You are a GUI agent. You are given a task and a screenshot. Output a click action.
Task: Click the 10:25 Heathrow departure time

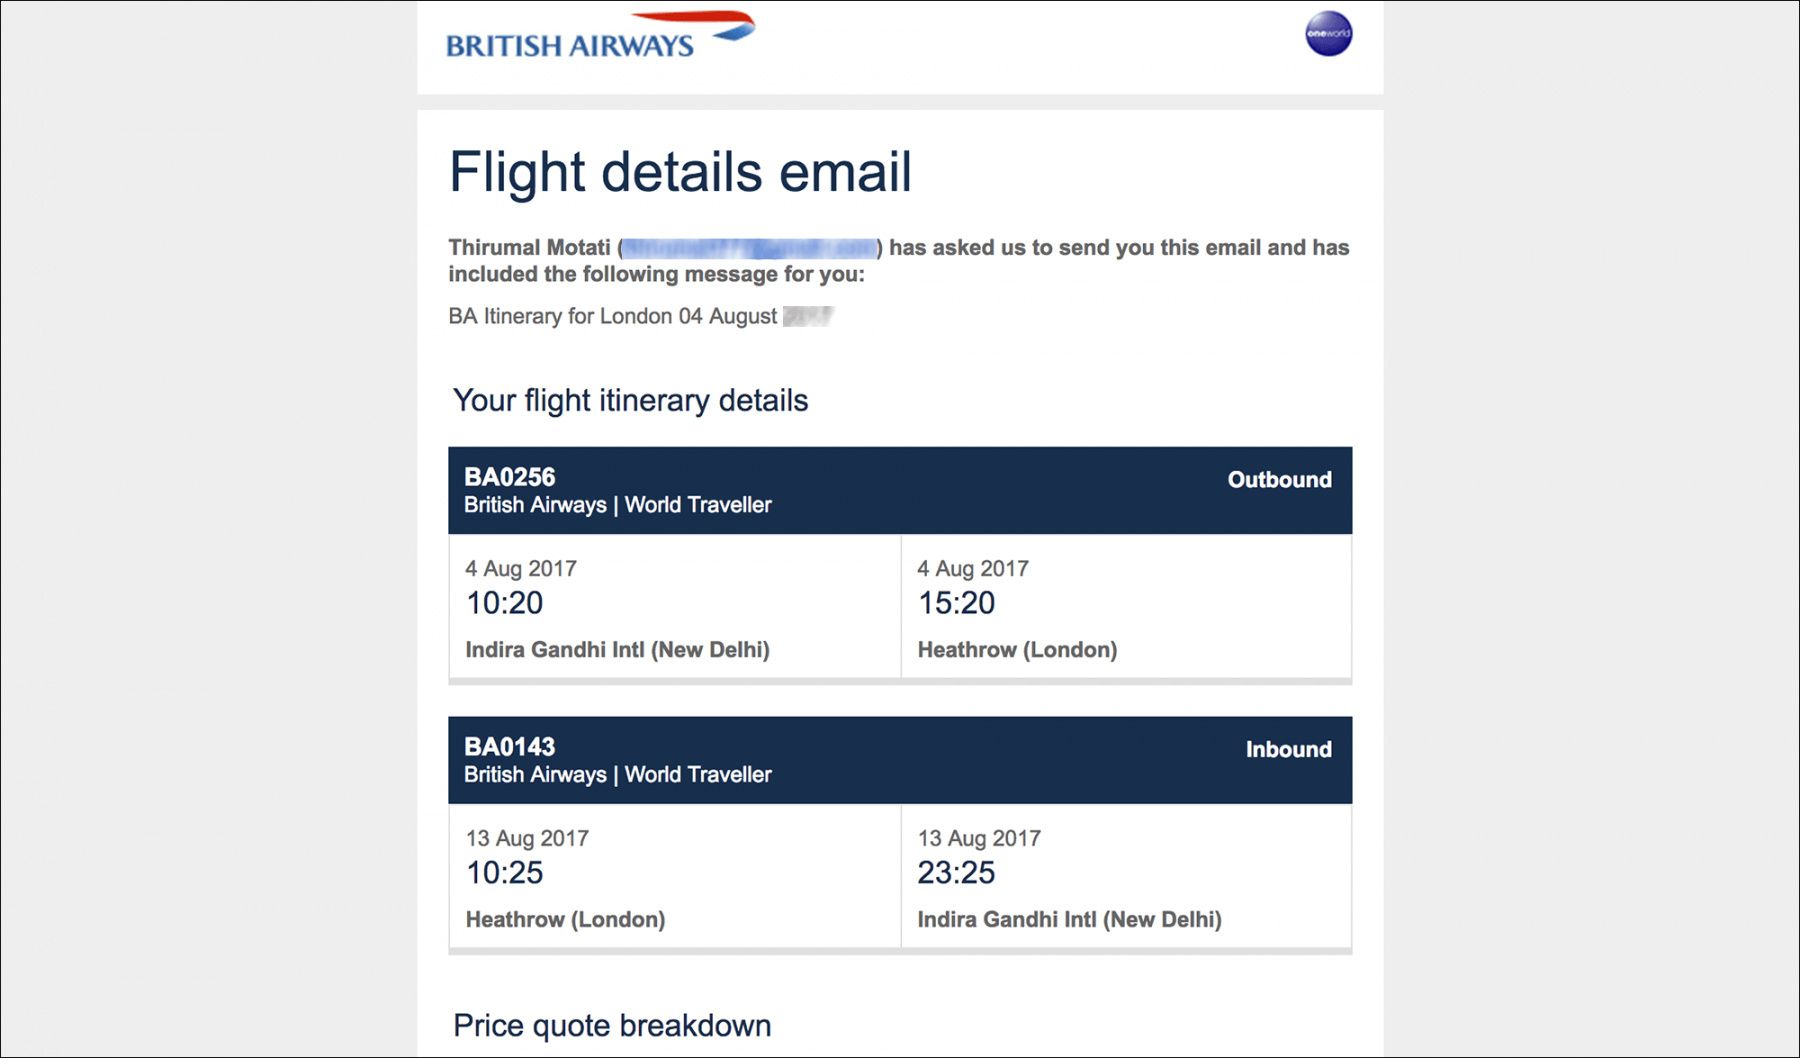(505, 873)
